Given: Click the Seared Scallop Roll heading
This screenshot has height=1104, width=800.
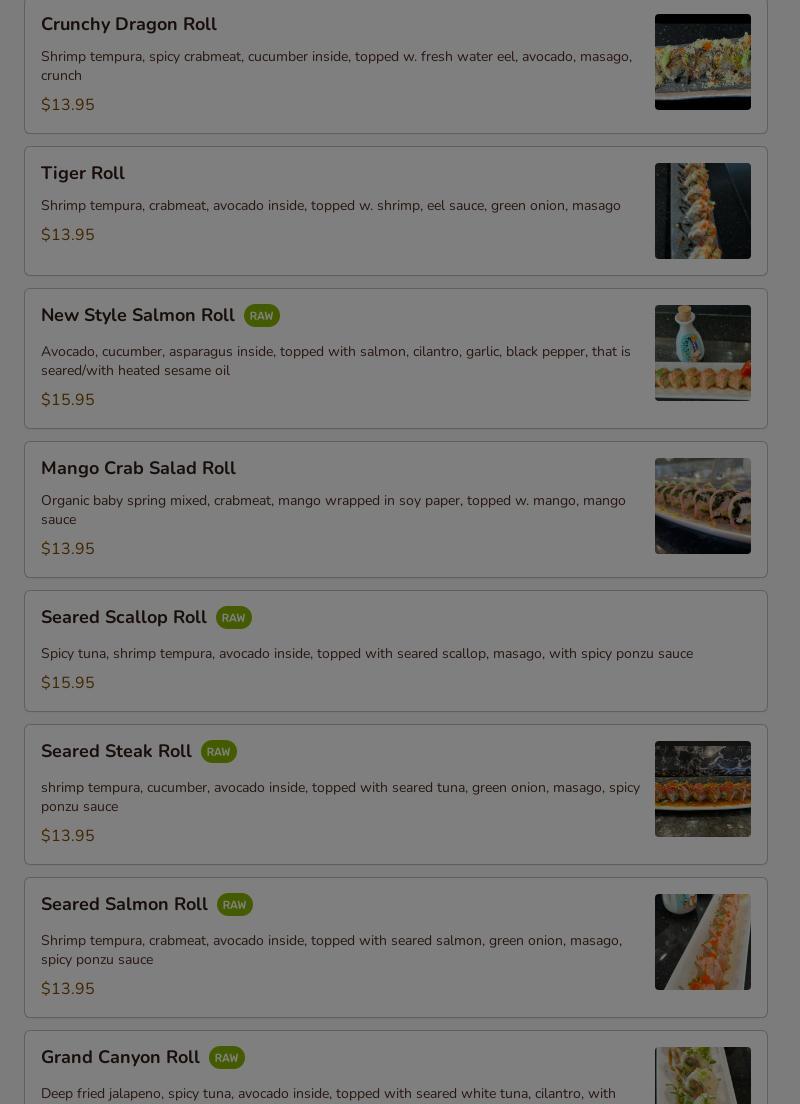Looking at the screenshot, I should pyautogui.click(x=124, y=617).
